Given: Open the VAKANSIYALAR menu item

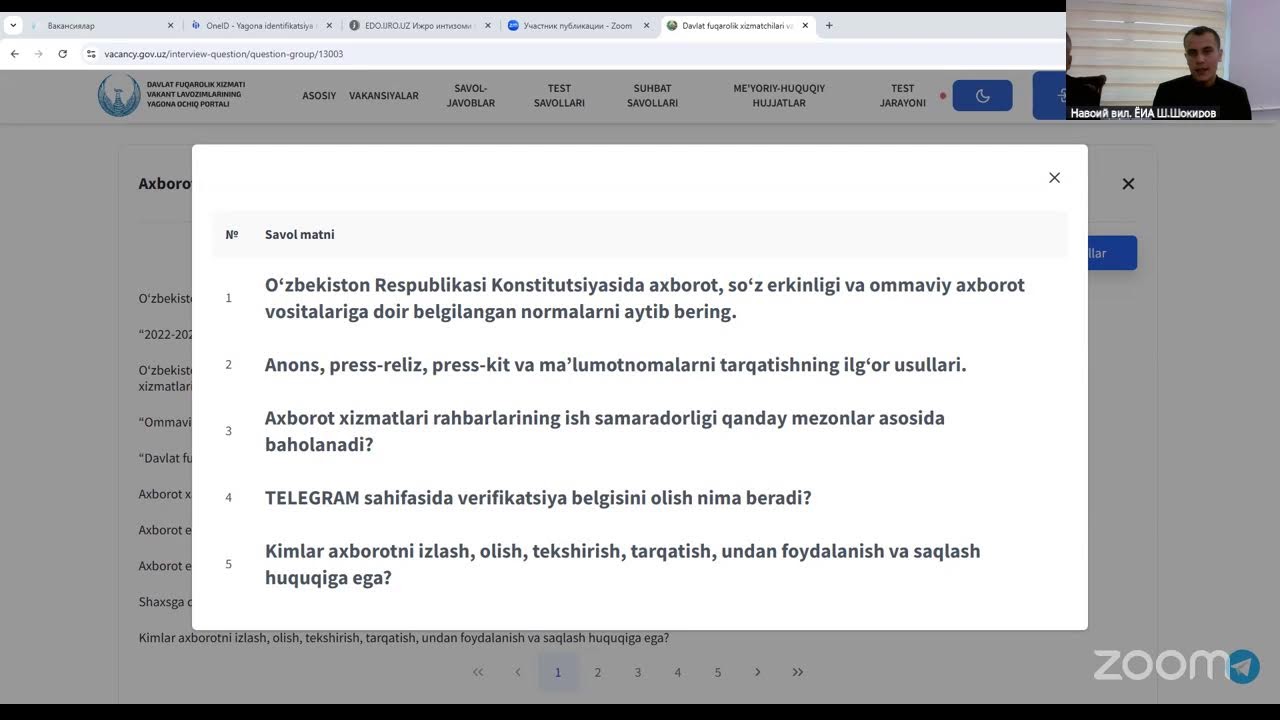Looking at the screenshot, I should click(x=384, y=96).
